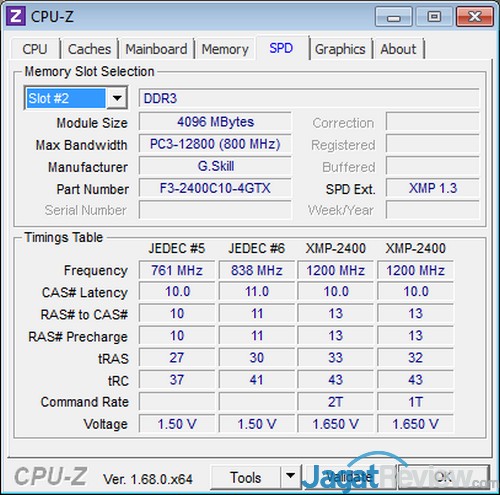Click the 4096 MBytes module size value
This screenshot has height=495, width=500.
[x=215, y=122]
